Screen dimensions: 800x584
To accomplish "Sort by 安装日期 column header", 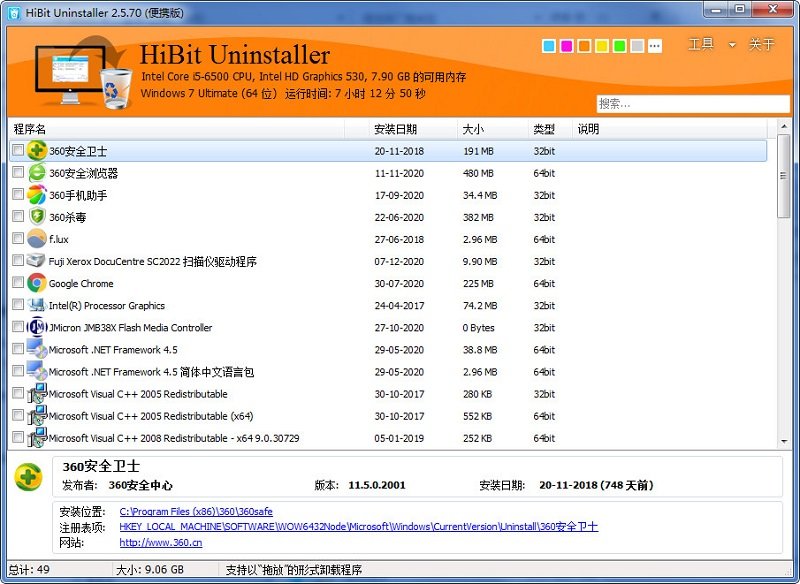I will click(413, 129).
